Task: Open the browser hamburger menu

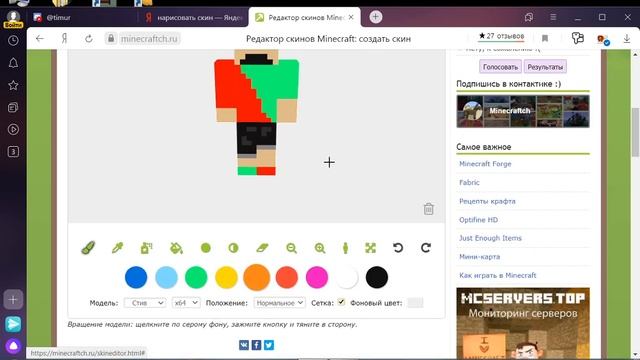Action: click(x=553, y=17)
